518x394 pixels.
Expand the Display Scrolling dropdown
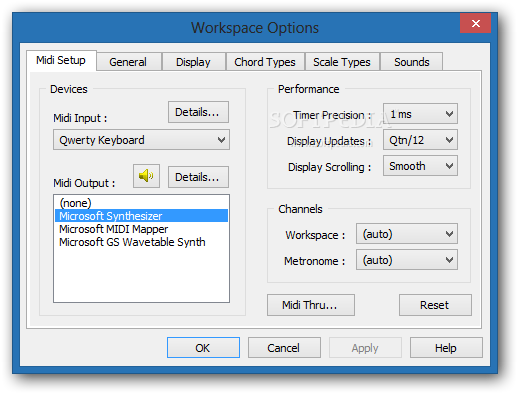[x=420, y=166]
